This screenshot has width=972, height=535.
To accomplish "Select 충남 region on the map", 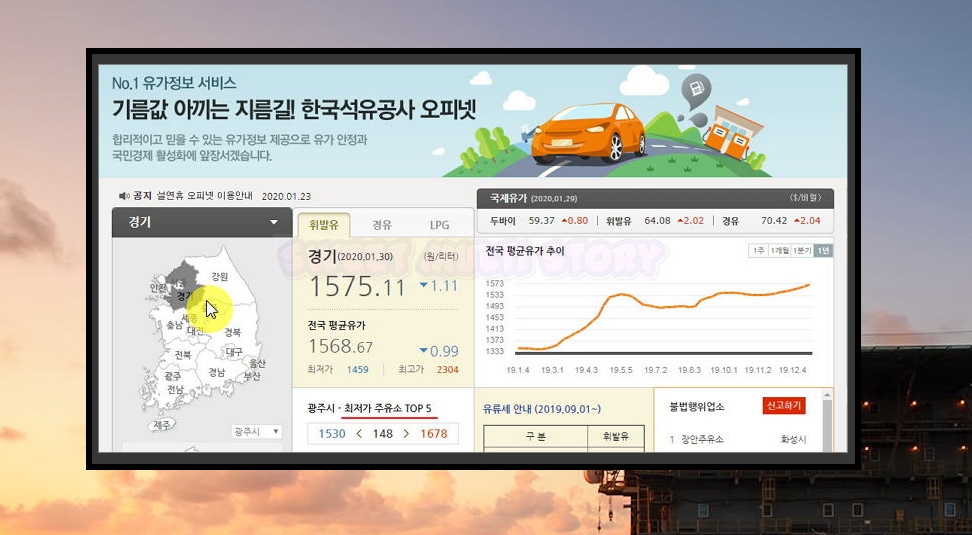I will pos(174,325).
